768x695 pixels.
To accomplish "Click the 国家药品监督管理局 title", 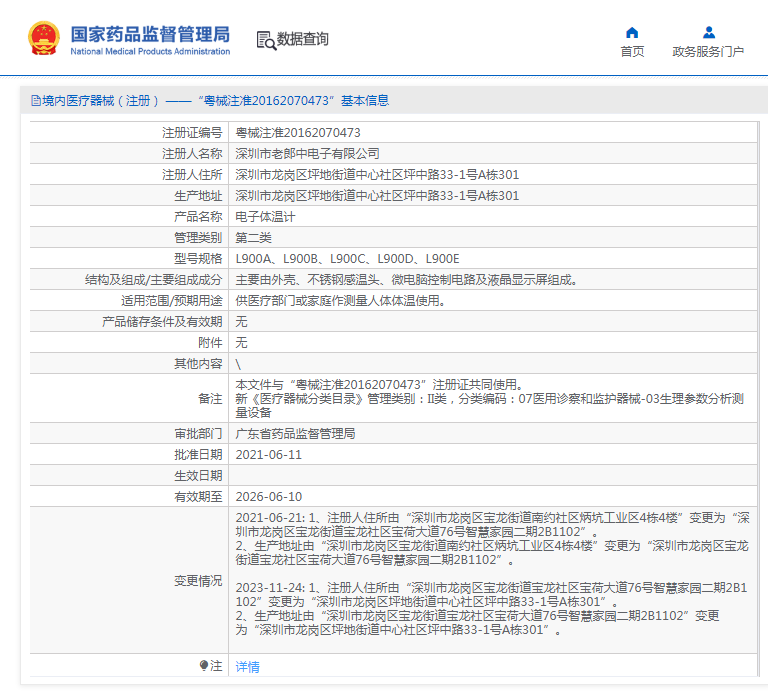I will click(150, 34).
